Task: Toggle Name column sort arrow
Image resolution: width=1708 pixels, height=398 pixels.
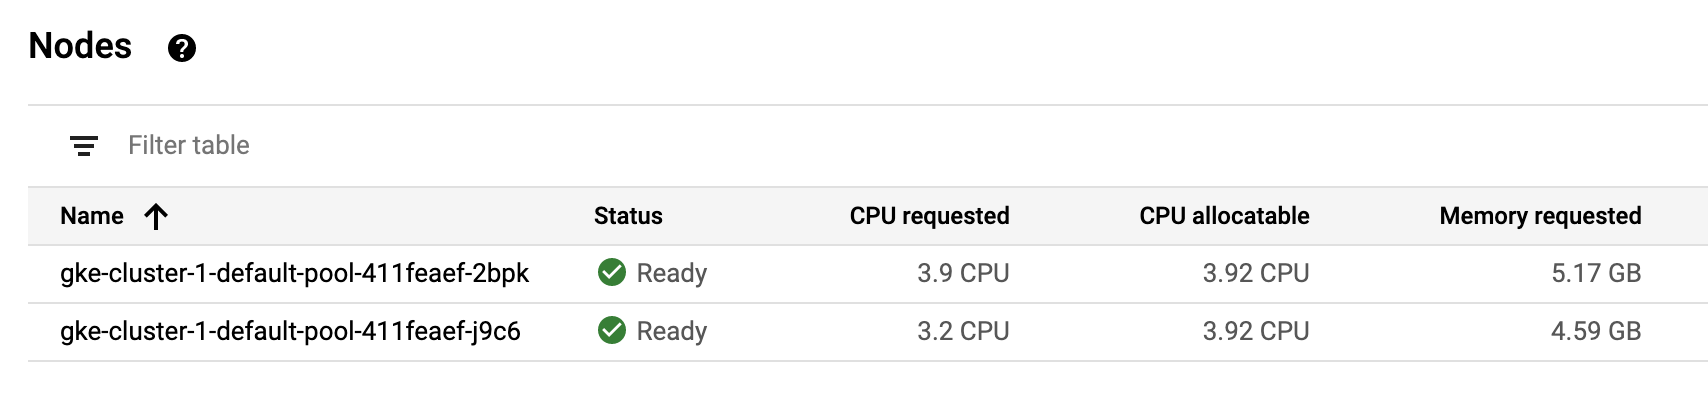Action: click(x=156, y=216)
